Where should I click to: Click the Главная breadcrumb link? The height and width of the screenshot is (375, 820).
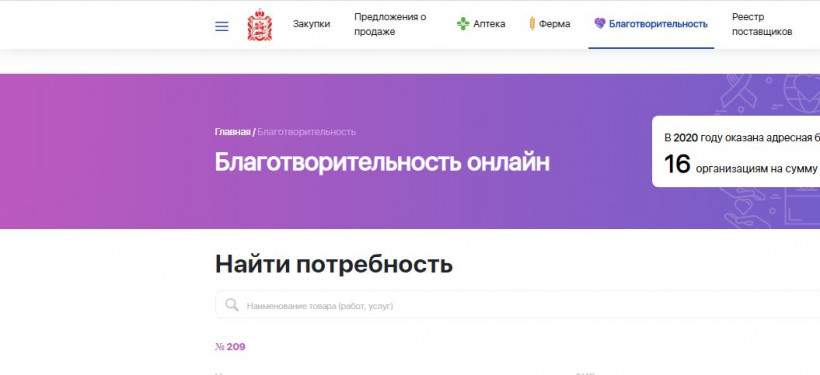coord(232,132)
